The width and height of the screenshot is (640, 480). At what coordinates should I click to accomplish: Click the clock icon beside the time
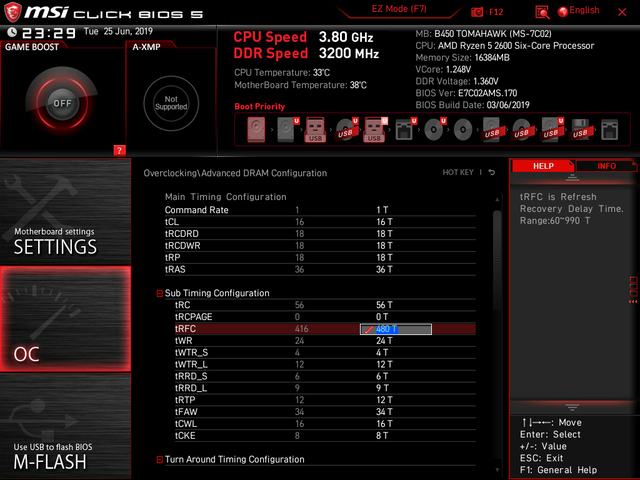click(12, 32)
